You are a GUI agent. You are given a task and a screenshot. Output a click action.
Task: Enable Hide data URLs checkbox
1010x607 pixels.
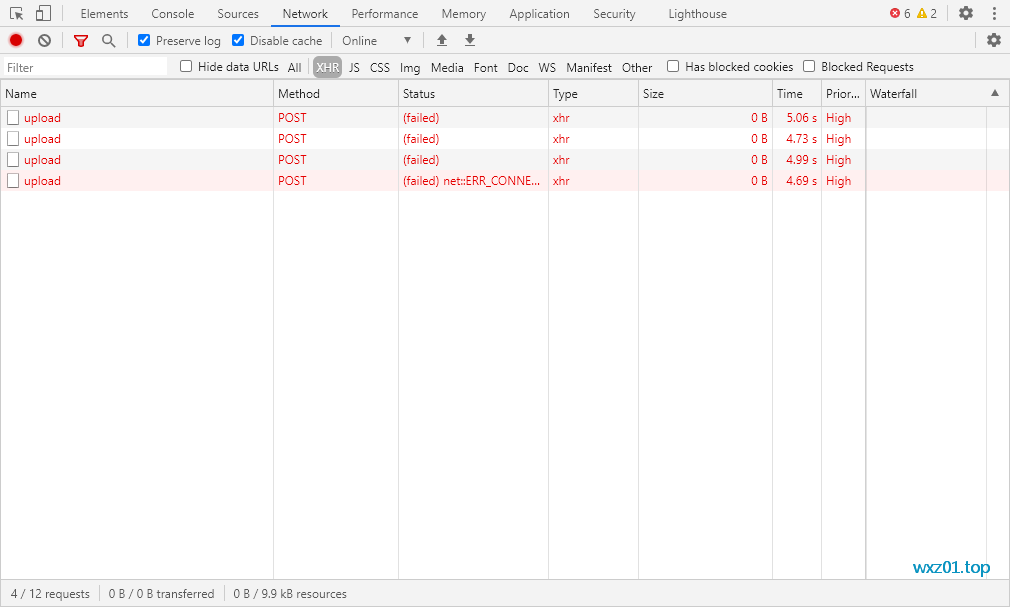click(186, 66)
